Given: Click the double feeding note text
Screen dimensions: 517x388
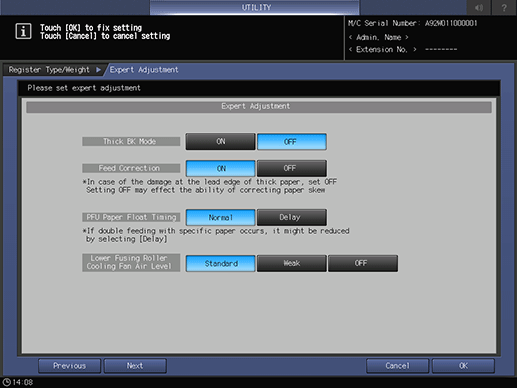Looking at the screenshot, I should 216,235.
